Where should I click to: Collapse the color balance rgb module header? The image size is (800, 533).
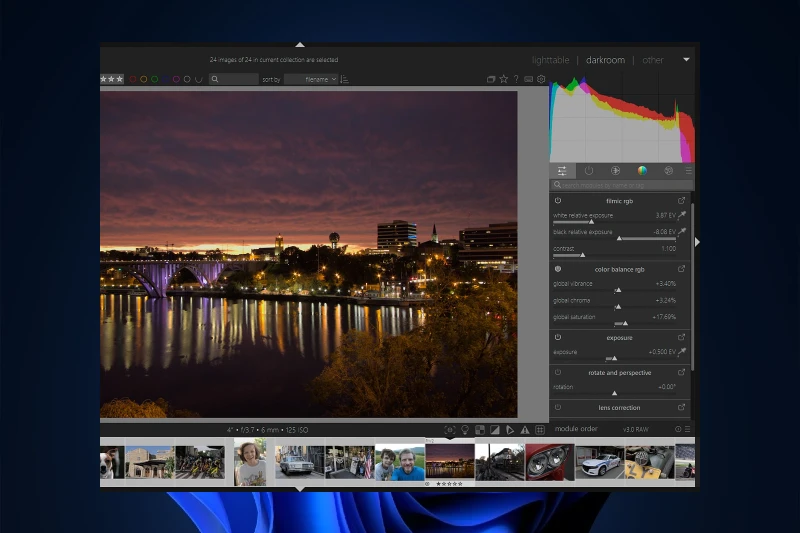click(619, 269)
